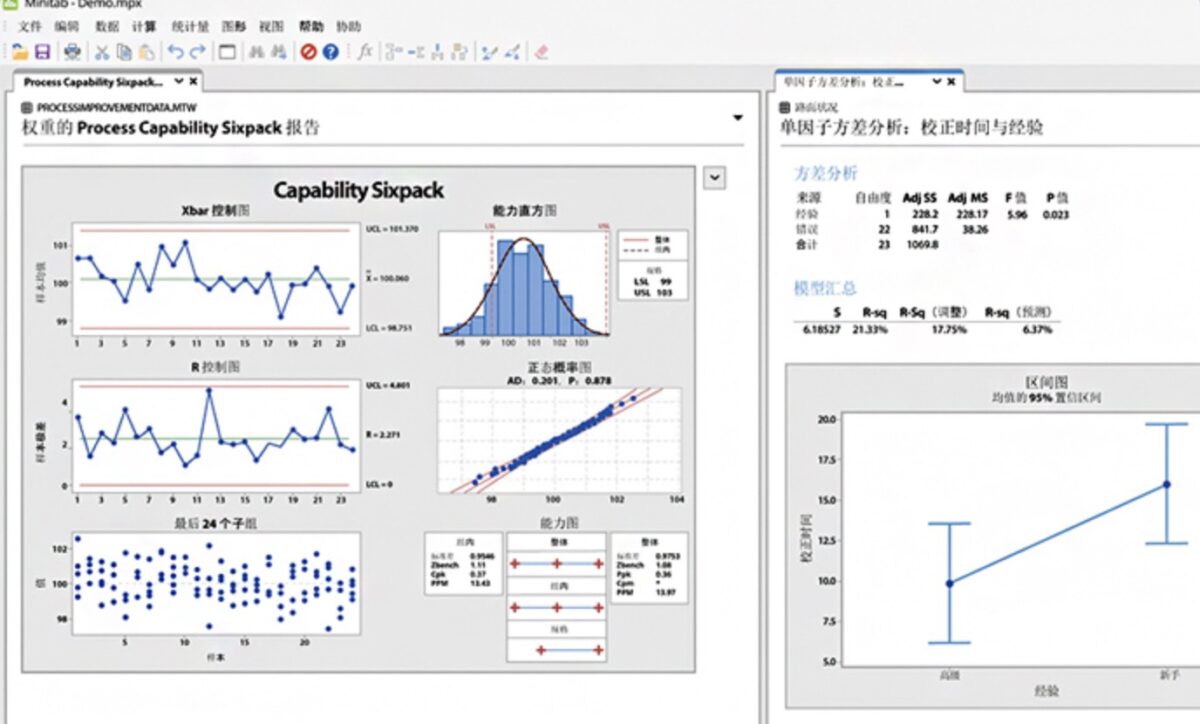
Task: Click the Paste clipboard icon
Action: click(x=146, y=52)
